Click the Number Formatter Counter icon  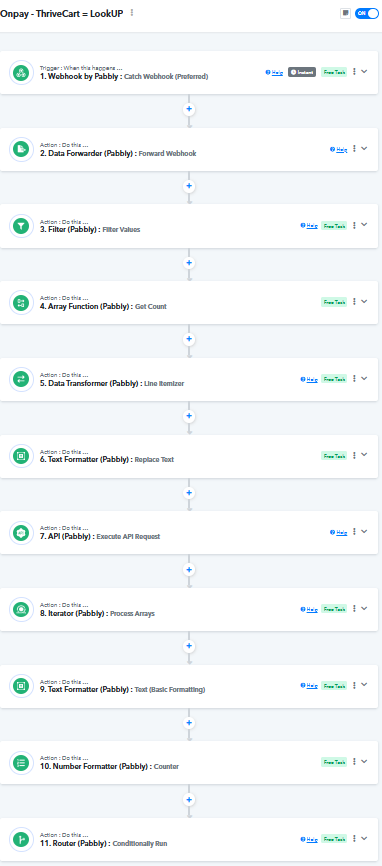(x=22, y=763)
